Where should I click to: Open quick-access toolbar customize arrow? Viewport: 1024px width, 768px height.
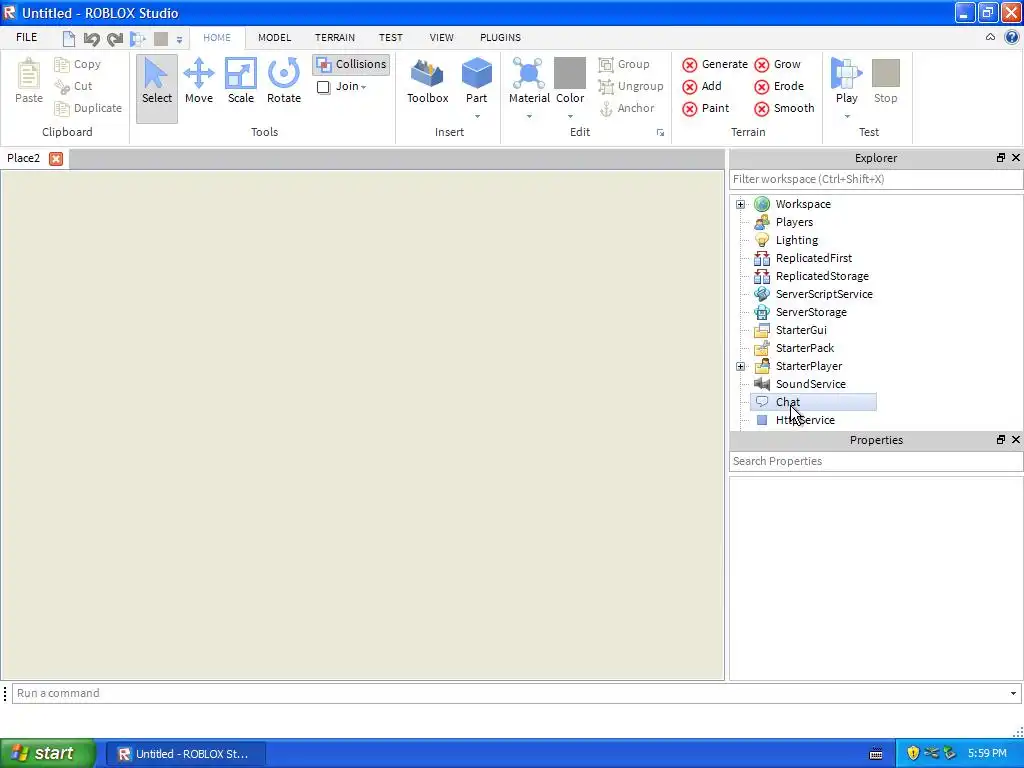180,40
